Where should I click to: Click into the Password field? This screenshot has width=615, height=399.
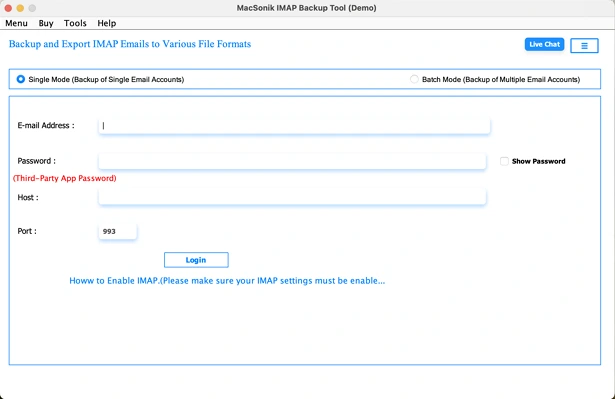tap(292, 161)
